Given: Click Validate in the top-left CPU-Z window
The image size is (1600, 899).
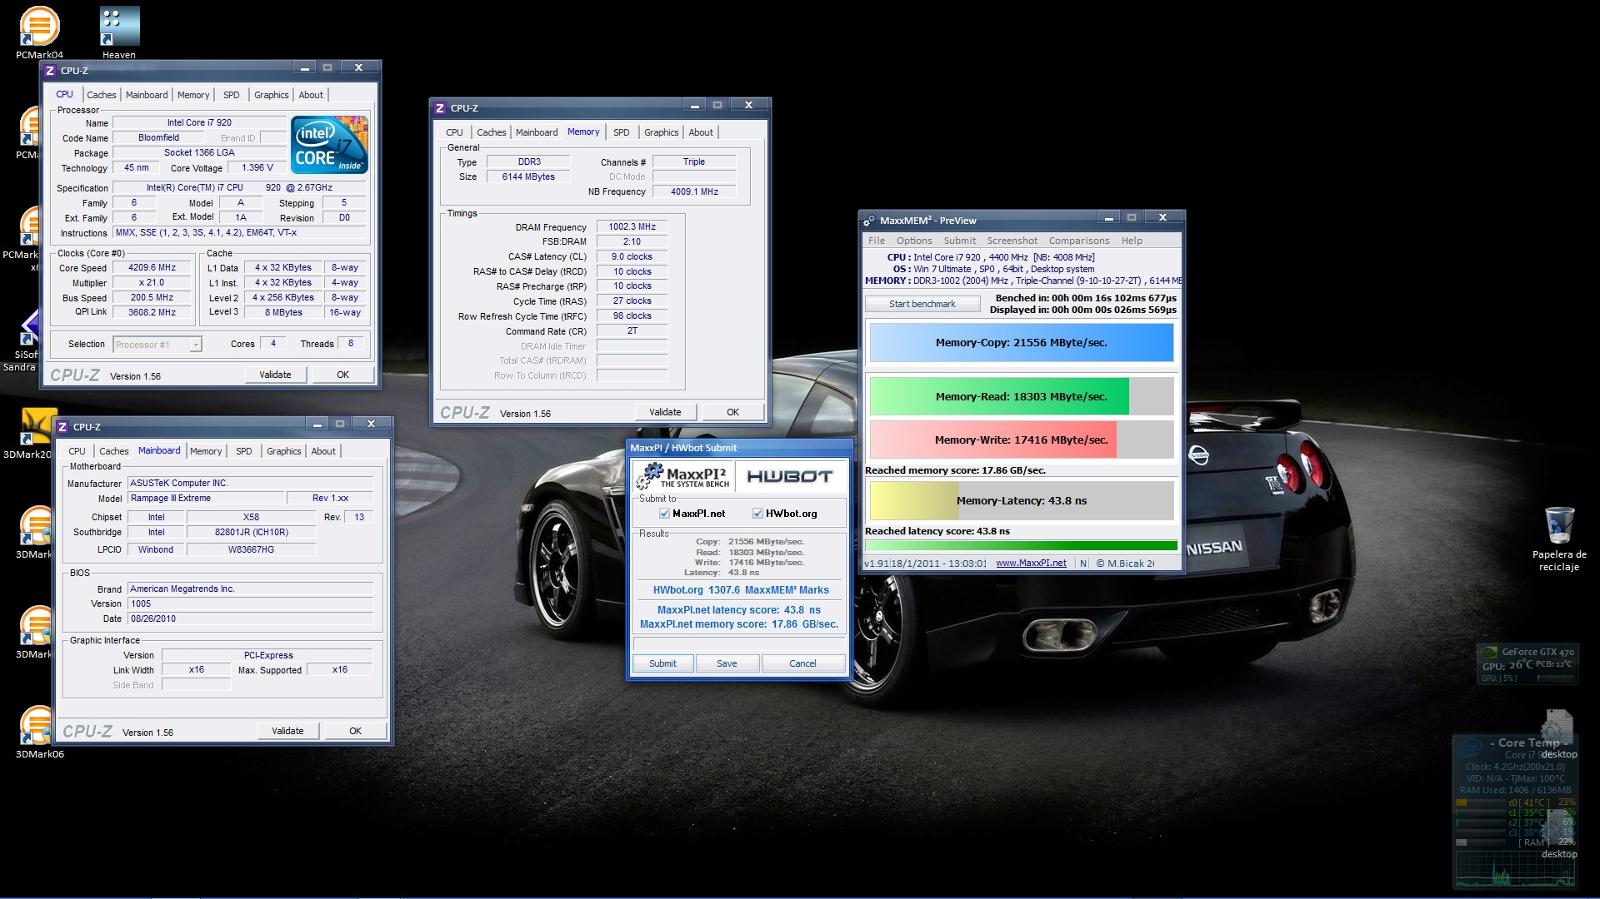Looking at the screenshot, I should [275, 375].
